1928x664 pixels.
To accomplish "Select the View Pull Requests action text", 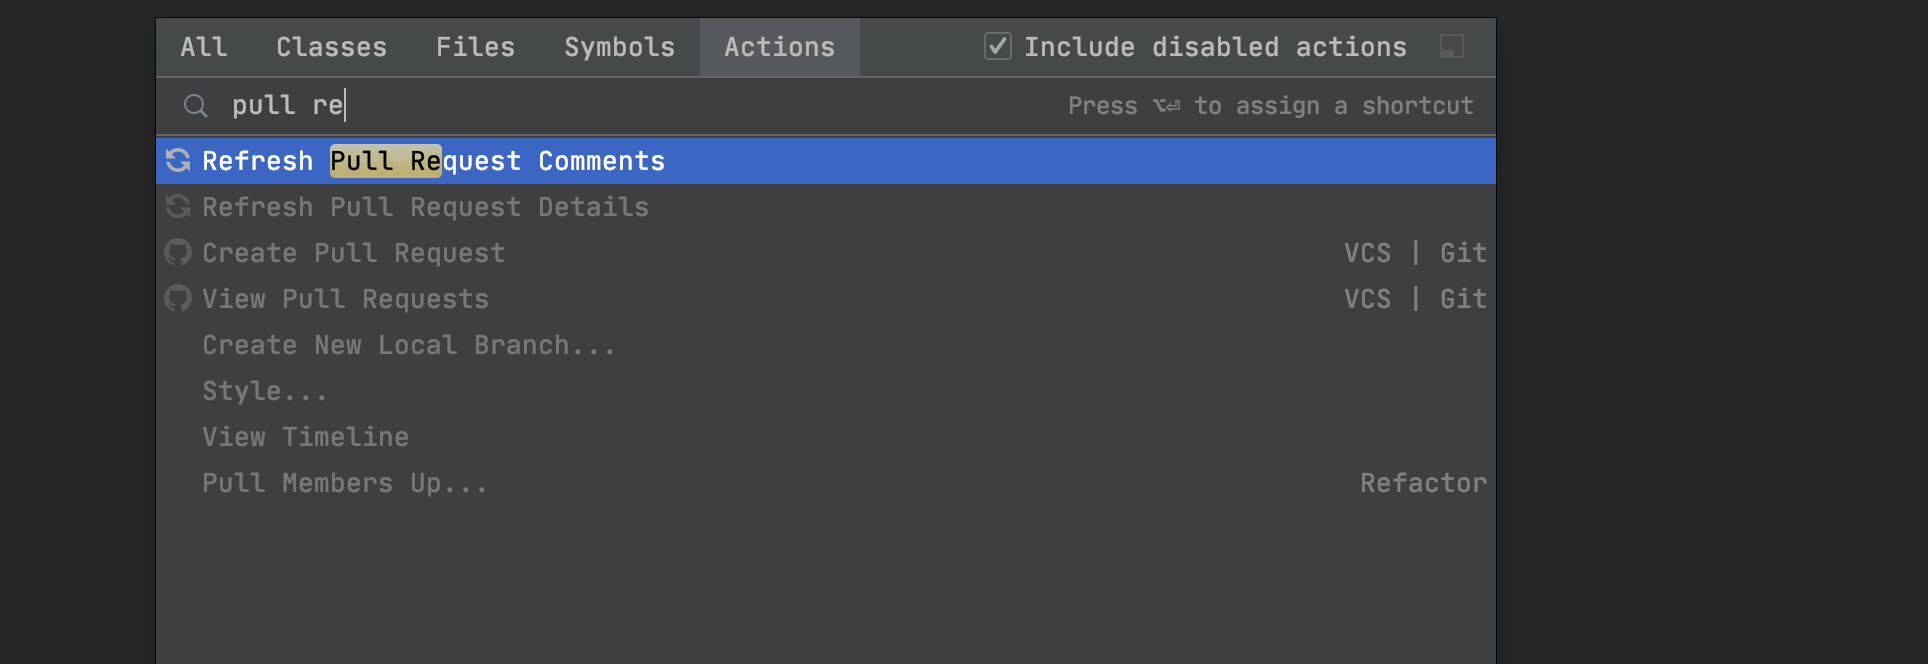I will tap(346, 299).
